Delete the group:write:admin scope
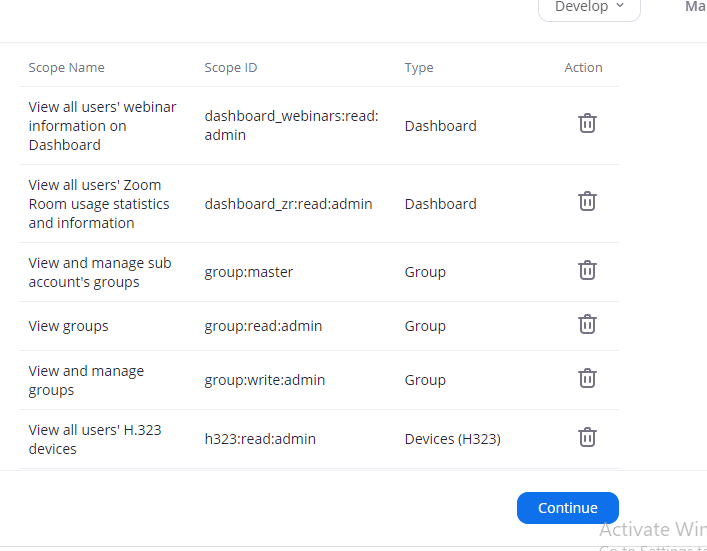Screen dimensions: 707x551 [588, 378]
